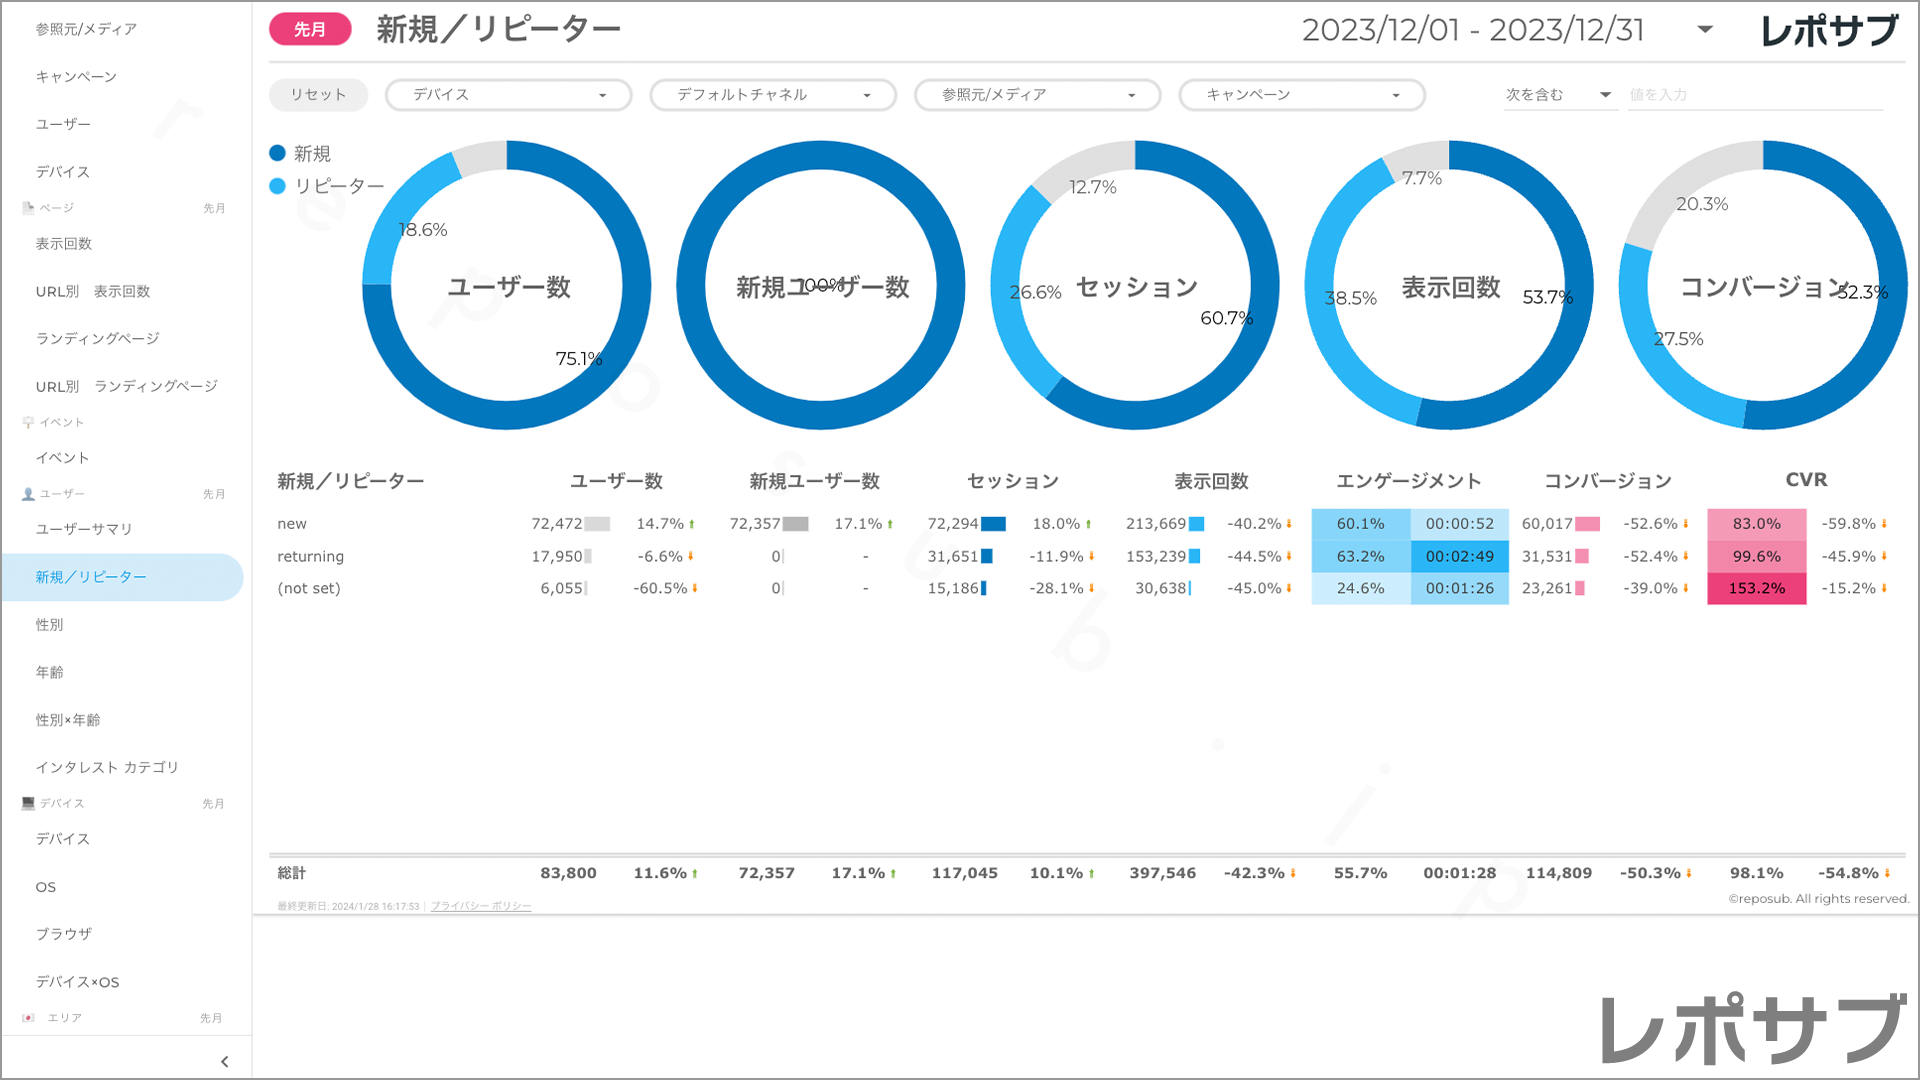Click the area section flag icon
Image resolution: width=1920 pixels, height=1080 pixels.
point(28,1018)
